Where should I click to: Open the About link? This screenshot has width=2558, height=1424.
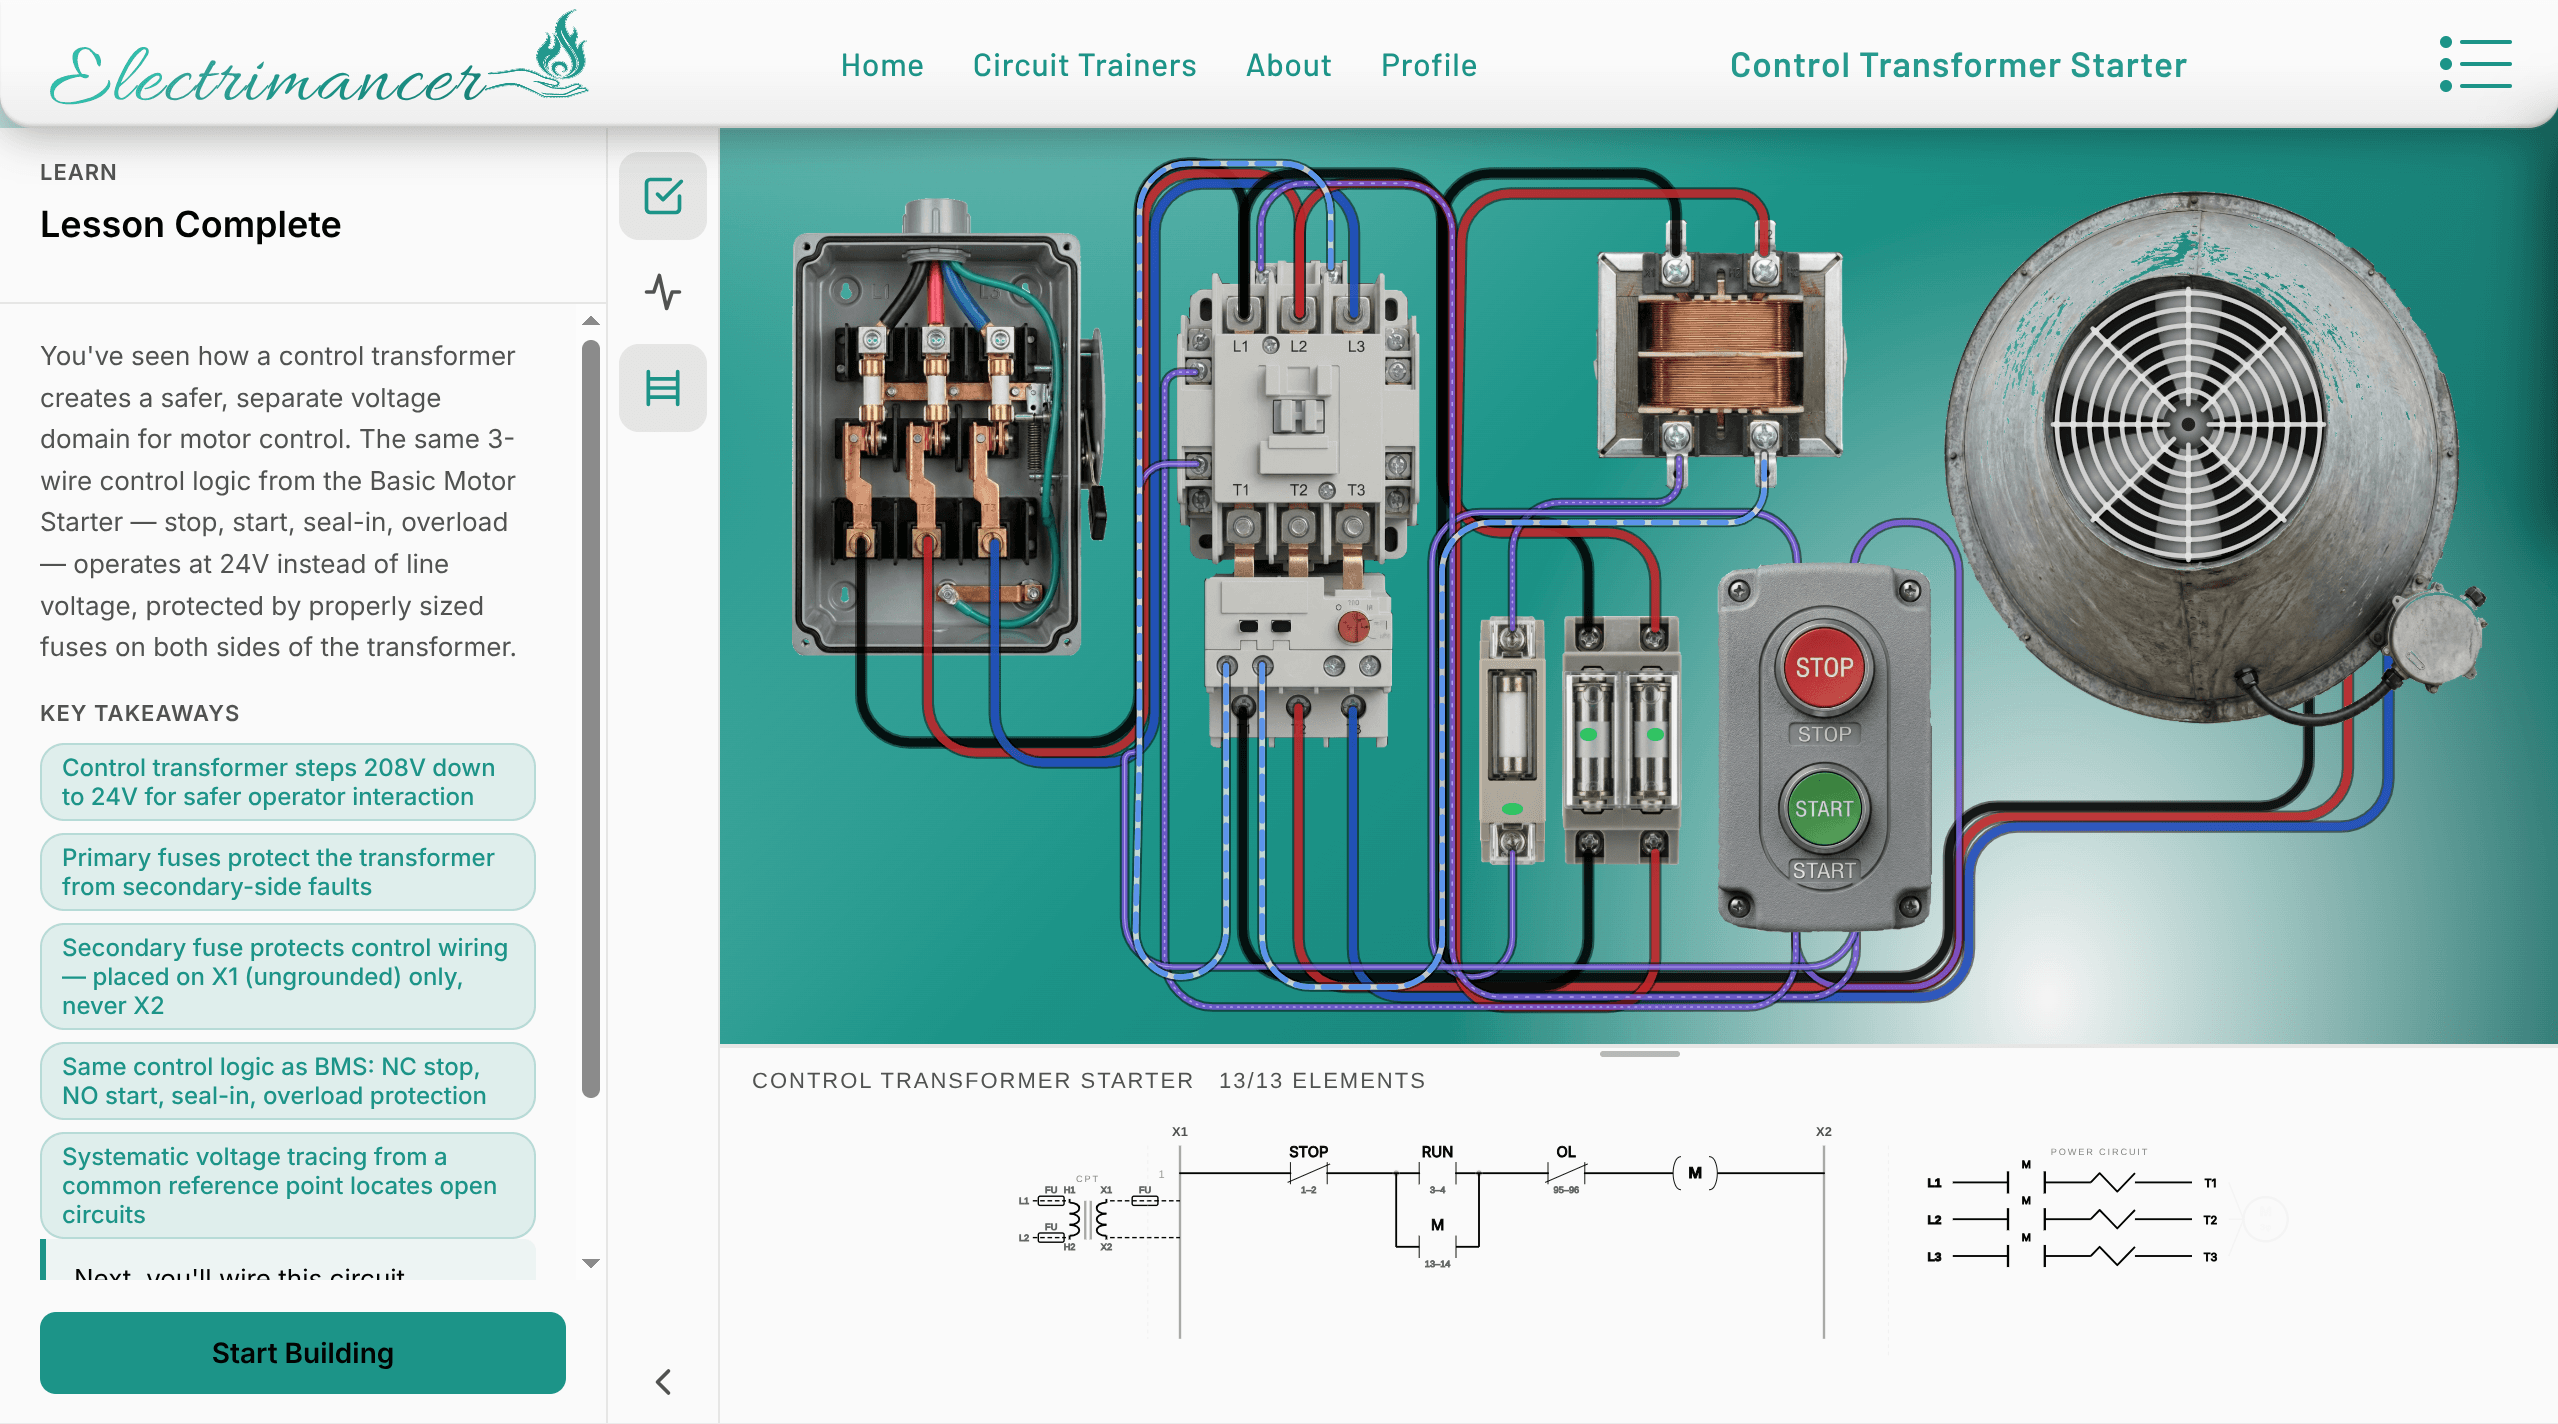point(1288,65)
